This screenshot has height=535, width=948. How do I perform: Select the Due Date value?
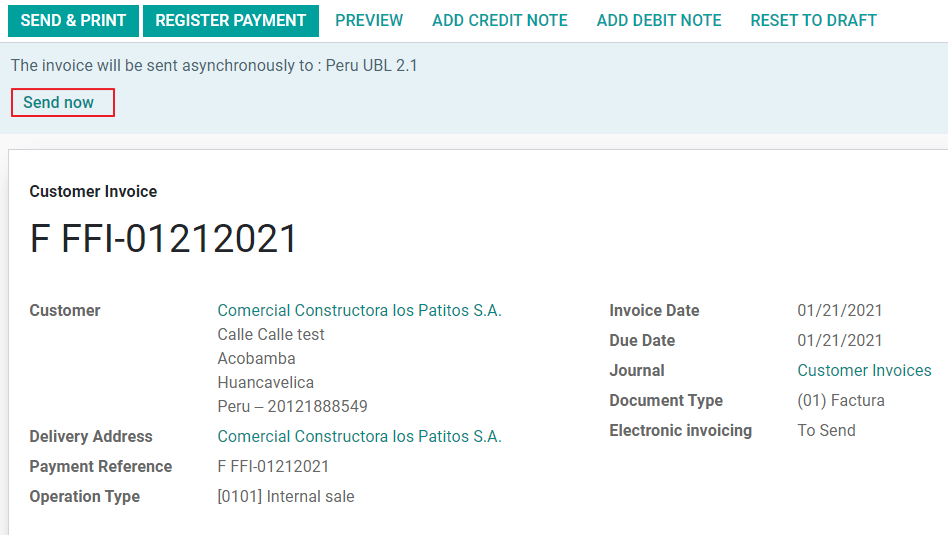pos(839,340)
